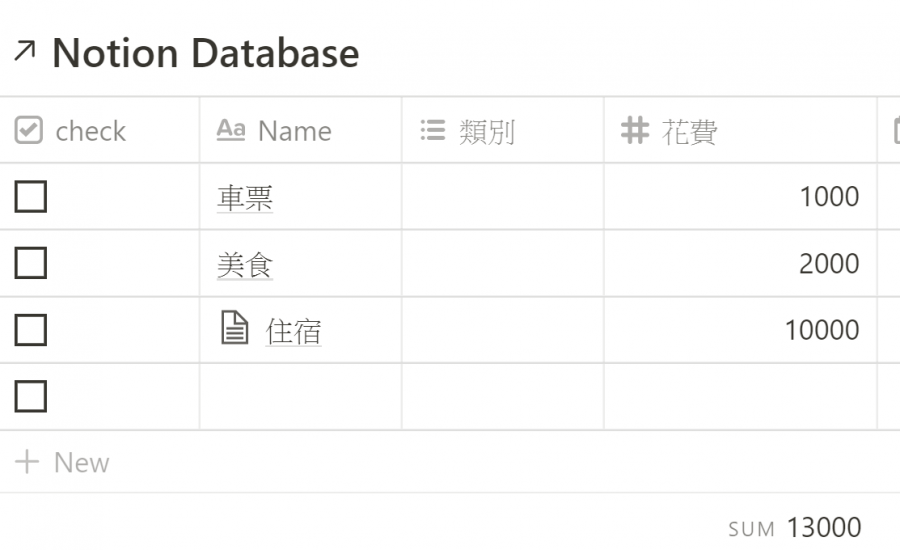The height and width of the screenshot is (550, 900).
Task: Tick the checkbox for 住宿 row
Action: (30, 330)
